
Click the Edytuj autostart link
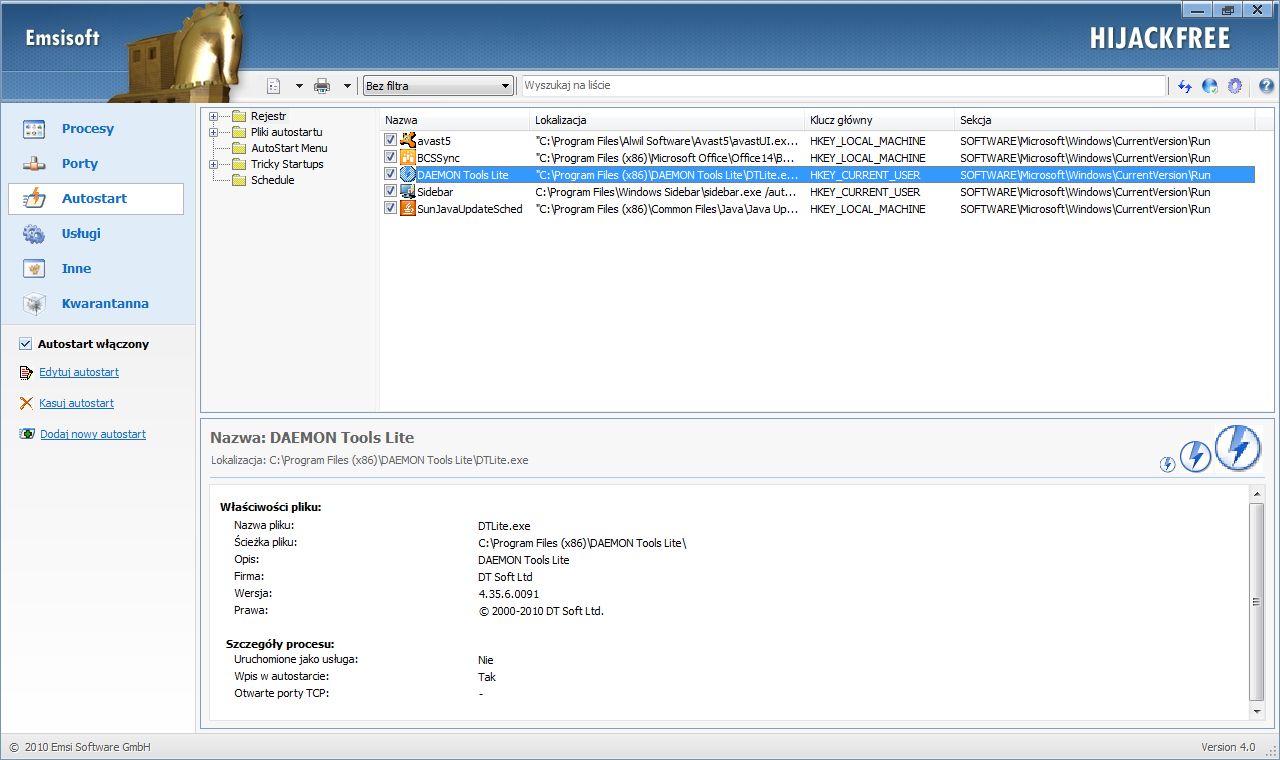point(79,373)
